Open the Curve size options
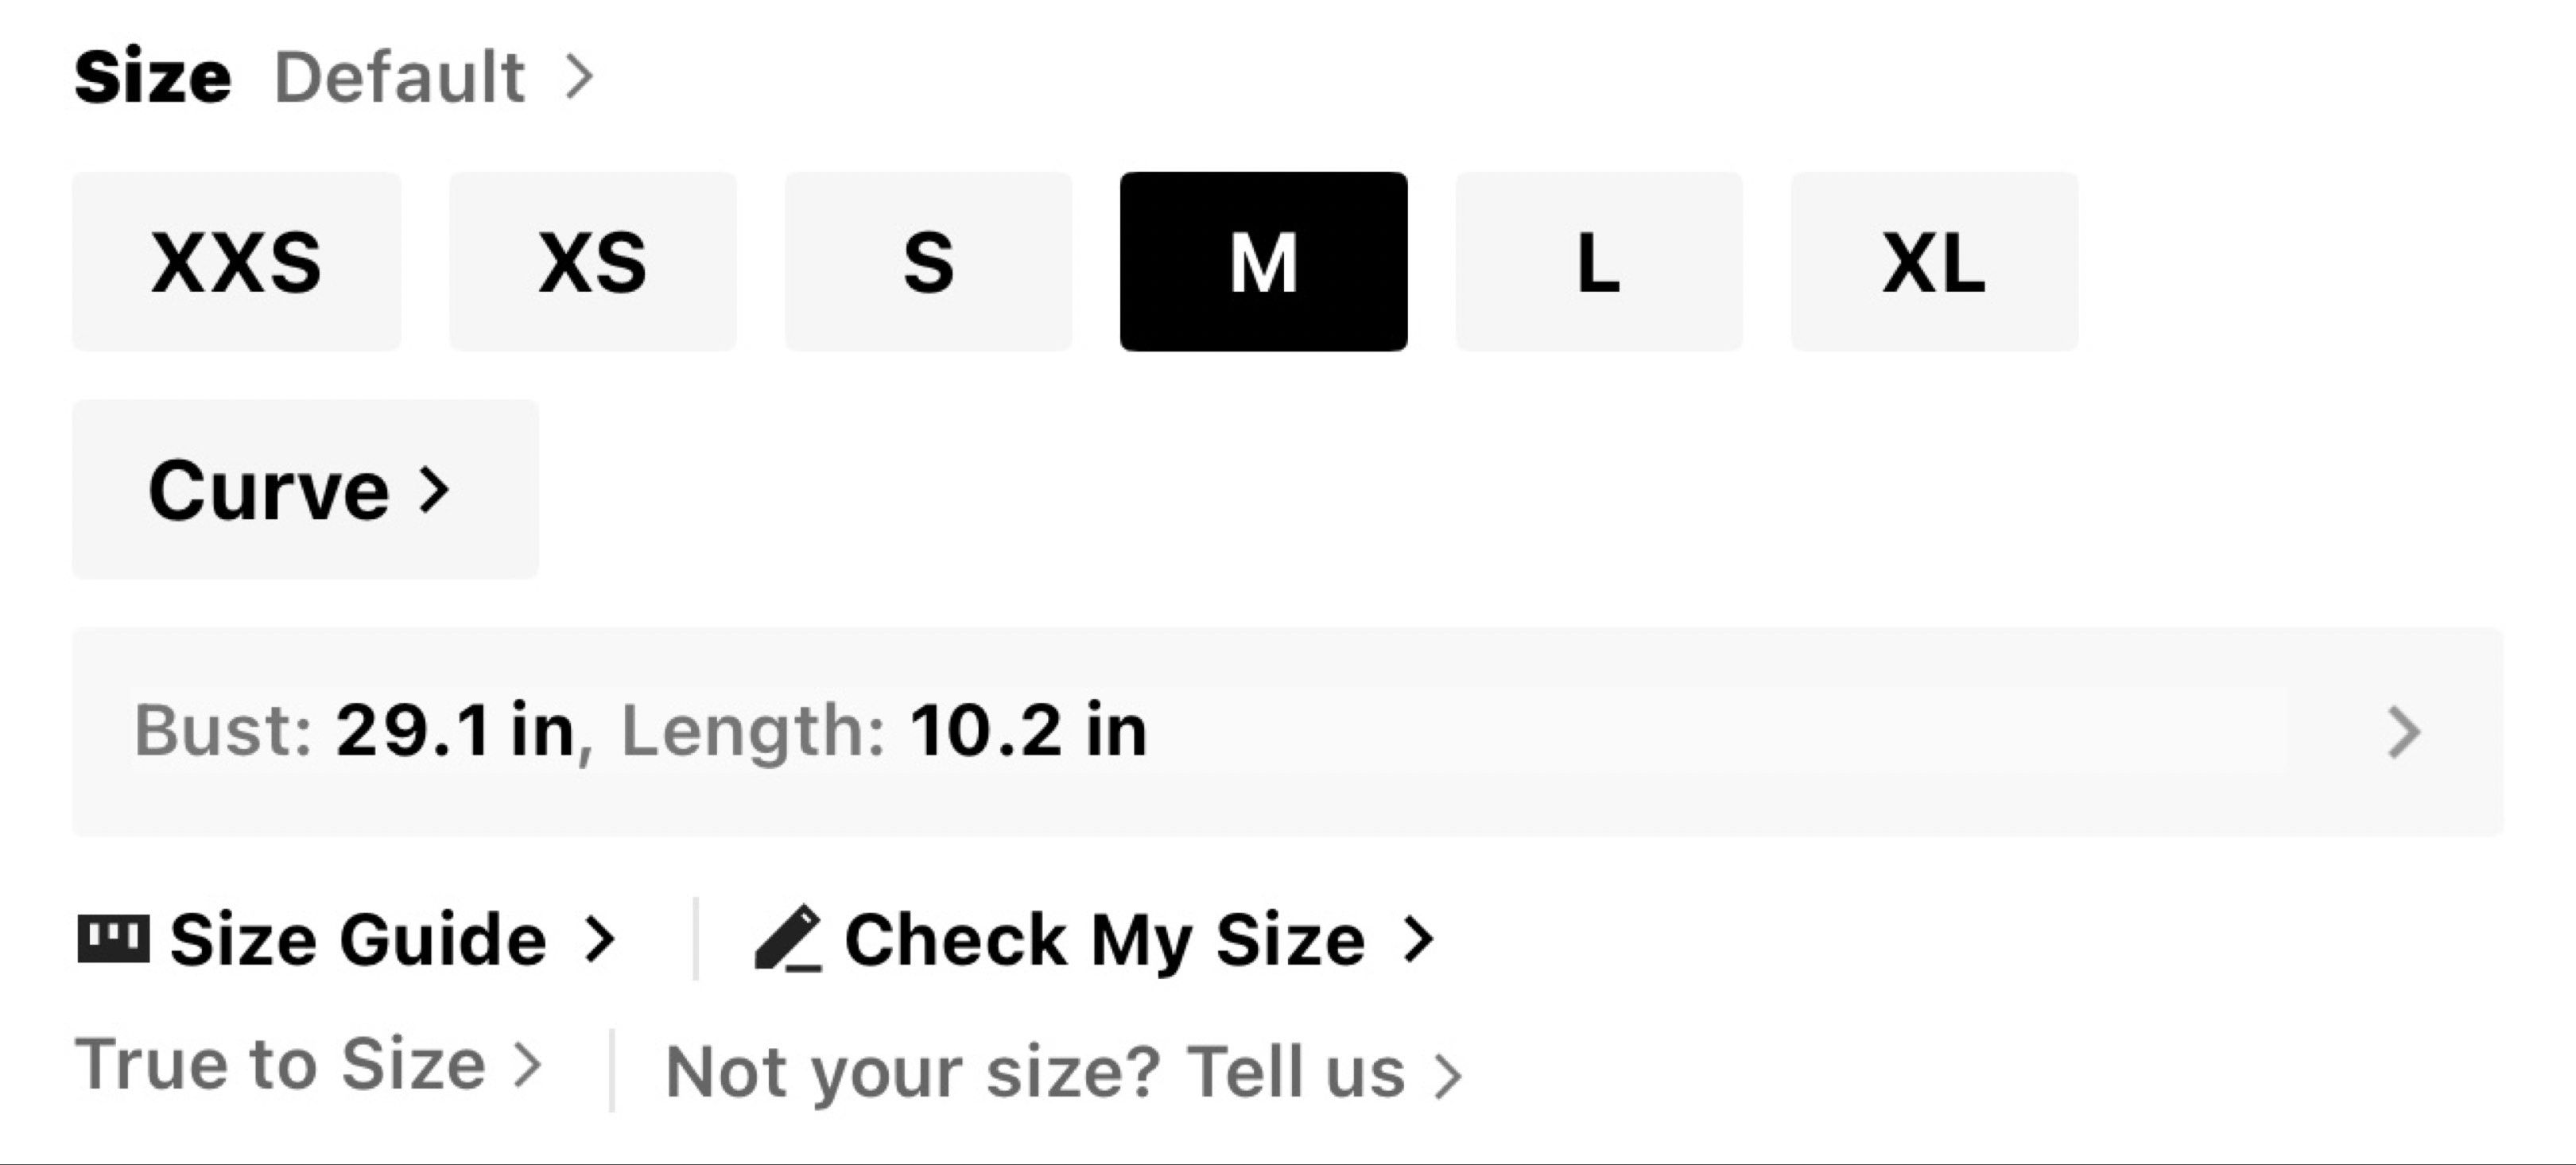The image size is (2576, 1165). 305,490
